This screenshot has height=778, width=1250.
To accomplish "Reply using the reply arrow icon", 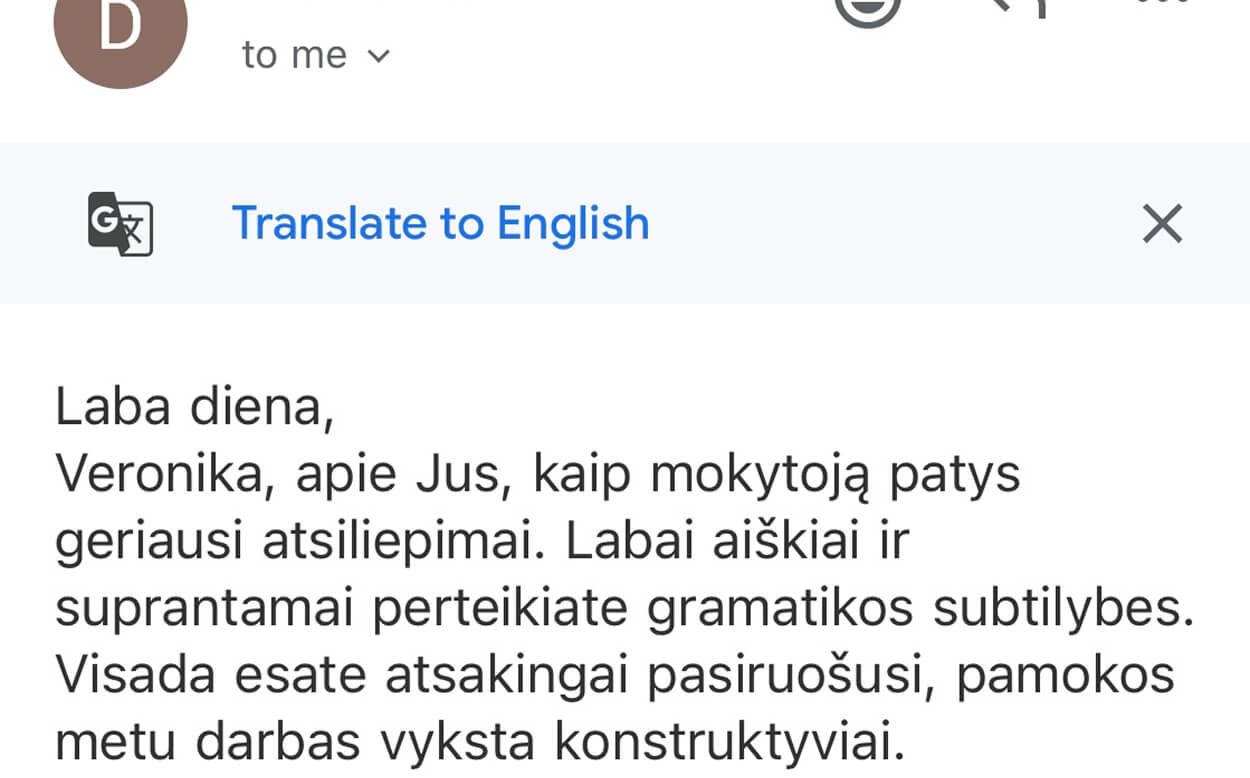I will pos(1016,8).
